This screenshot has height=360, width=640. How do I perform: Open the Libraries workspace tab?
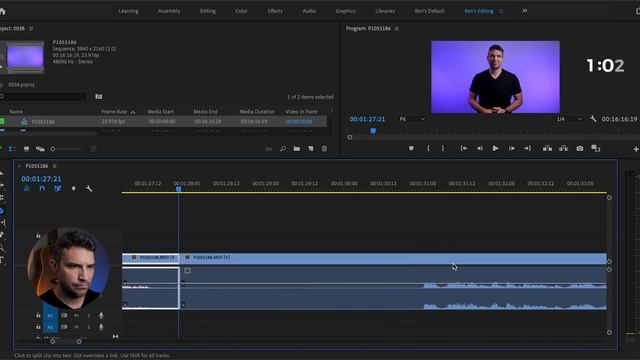point(385,11)
